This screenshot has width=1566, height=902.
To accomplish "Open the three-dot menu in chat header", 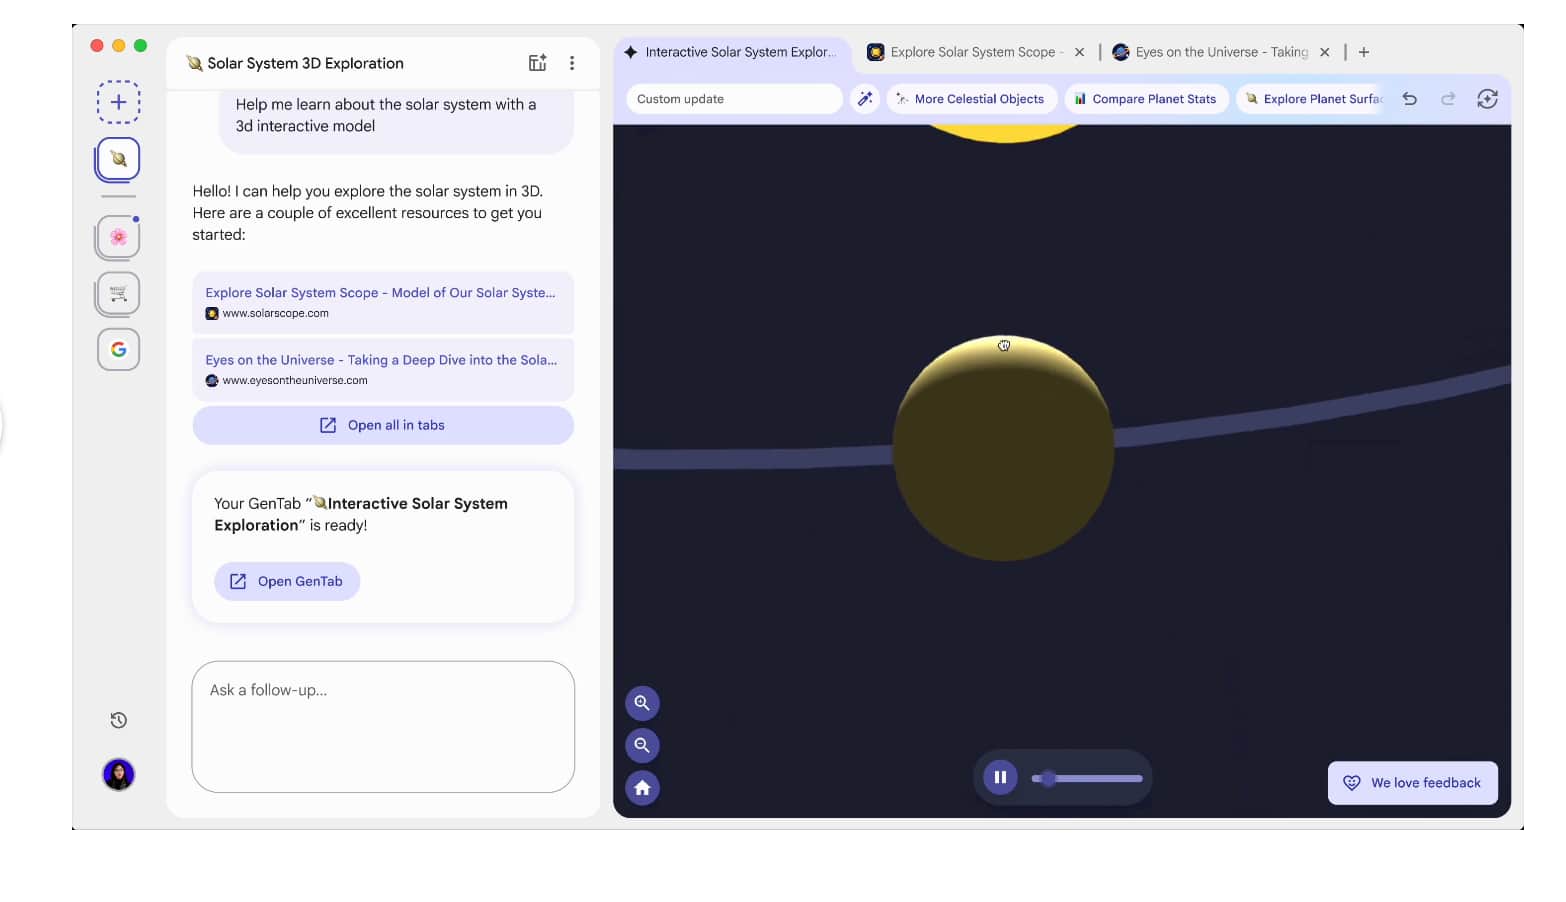I will pyautogui.click(x=572, y=63).
